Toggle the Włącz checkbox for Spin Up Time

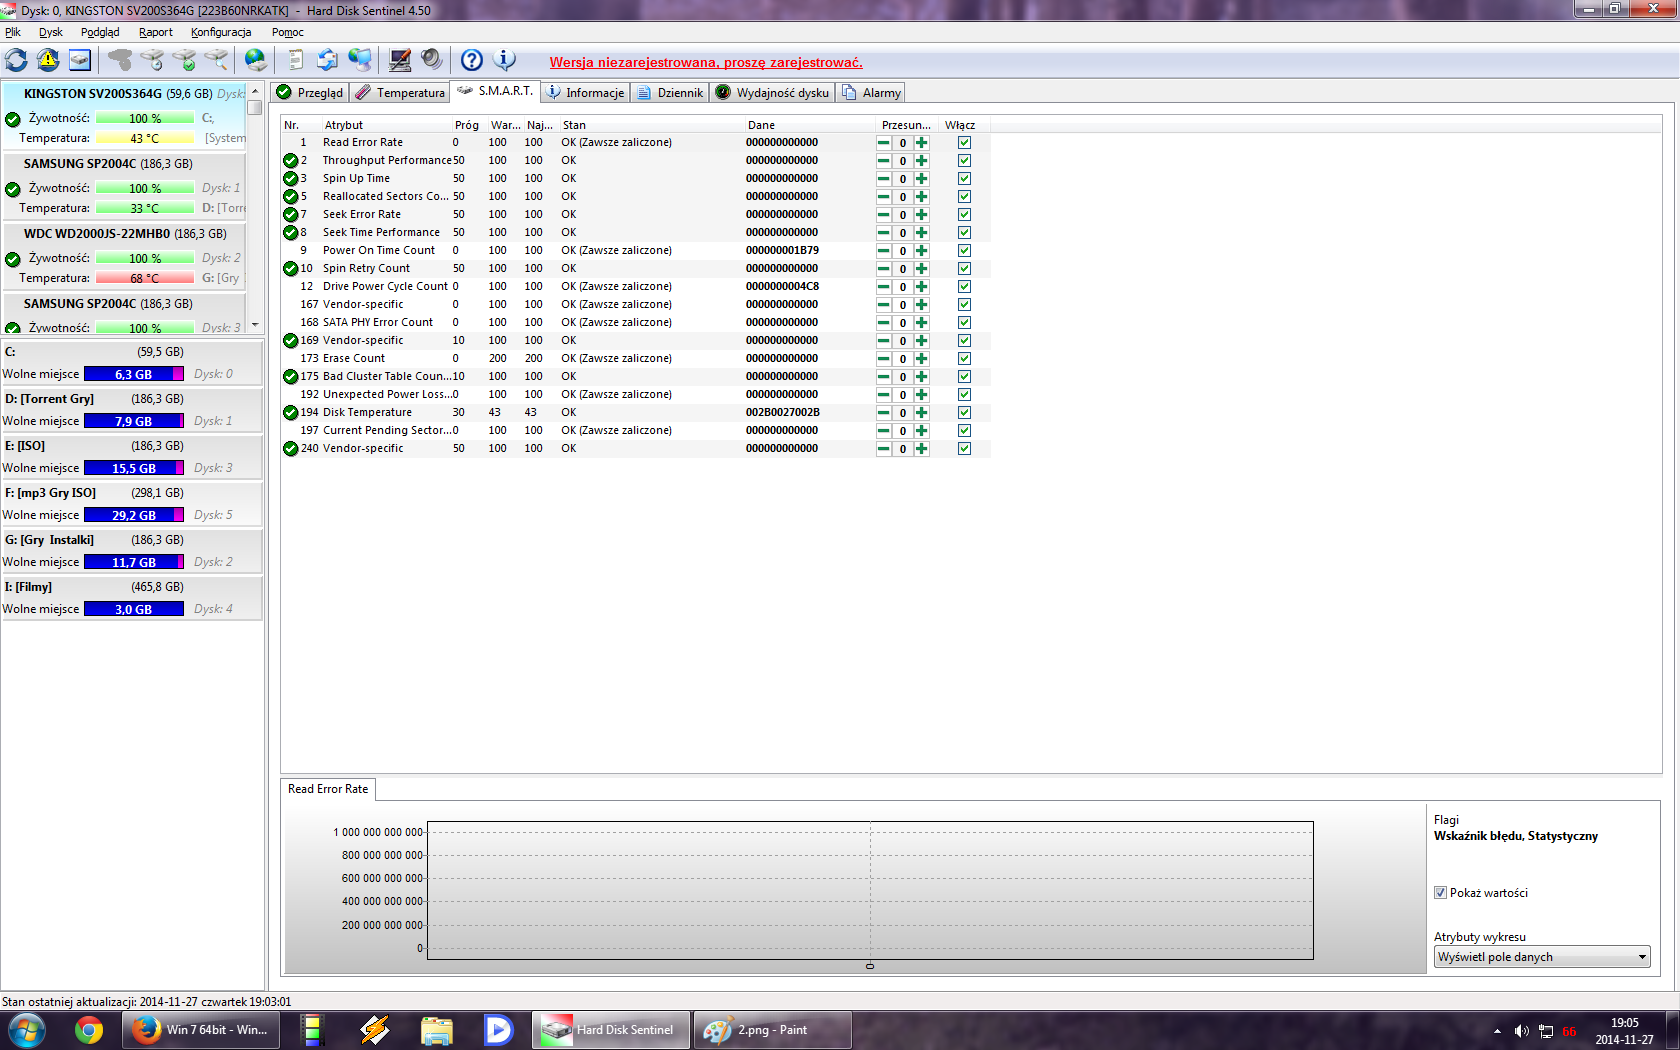click(x=964, y=178)
